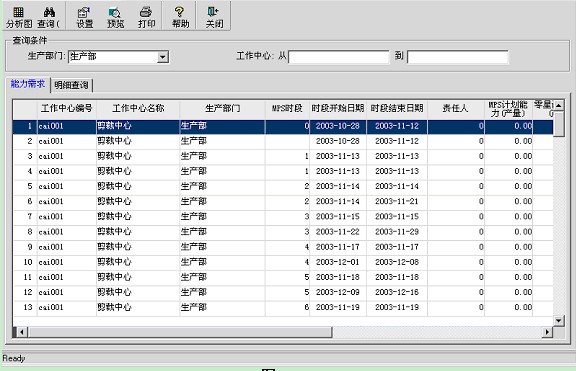Viewport: 576px width, 371px height.
Task: Expand the 生产部门 dropdown arrow
Action: [163, 57]
